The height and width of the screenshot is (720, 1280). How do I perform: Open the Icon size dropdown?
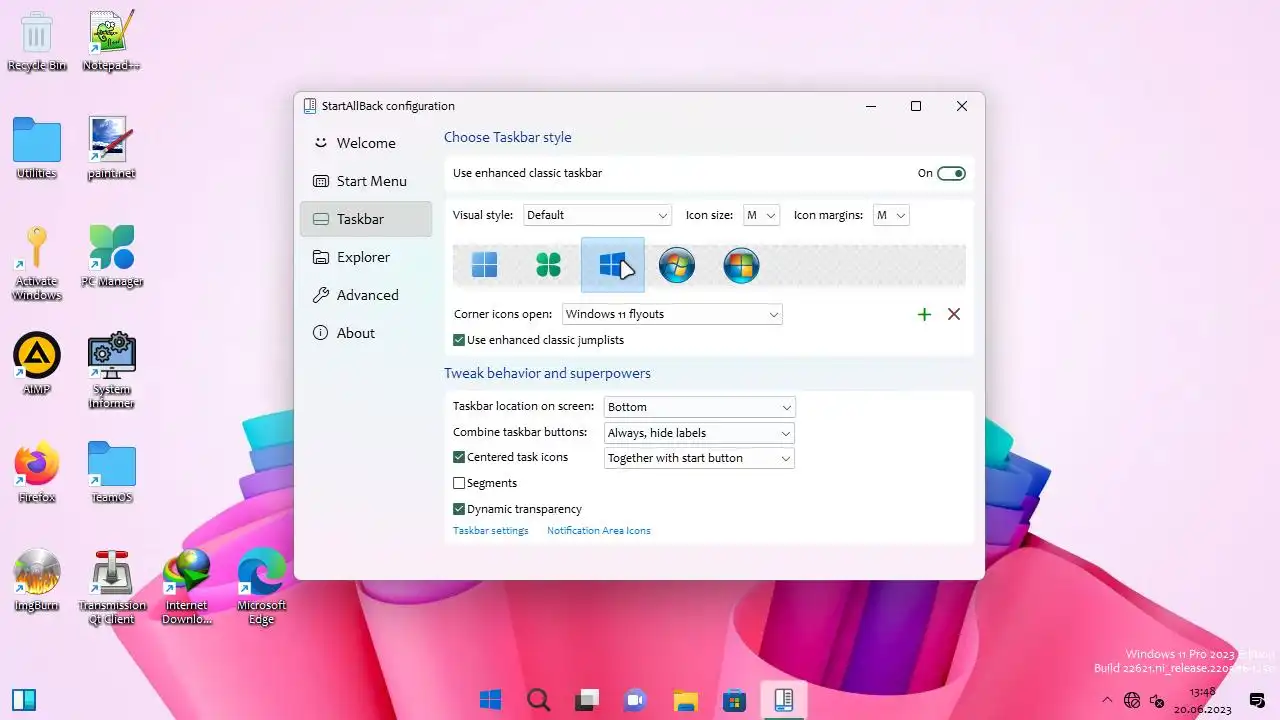tap(761, 215)
